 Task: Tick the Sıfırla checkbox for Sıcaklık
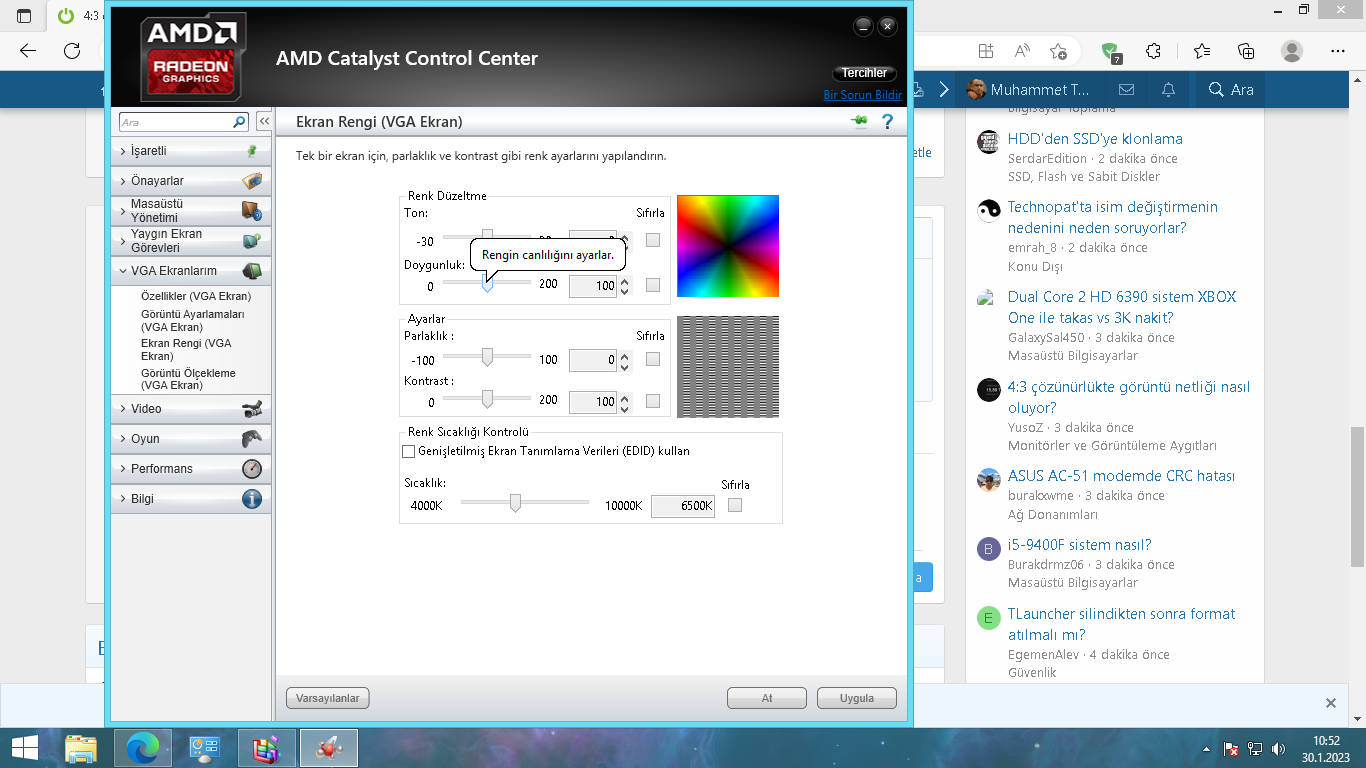[x=735, y=505]
